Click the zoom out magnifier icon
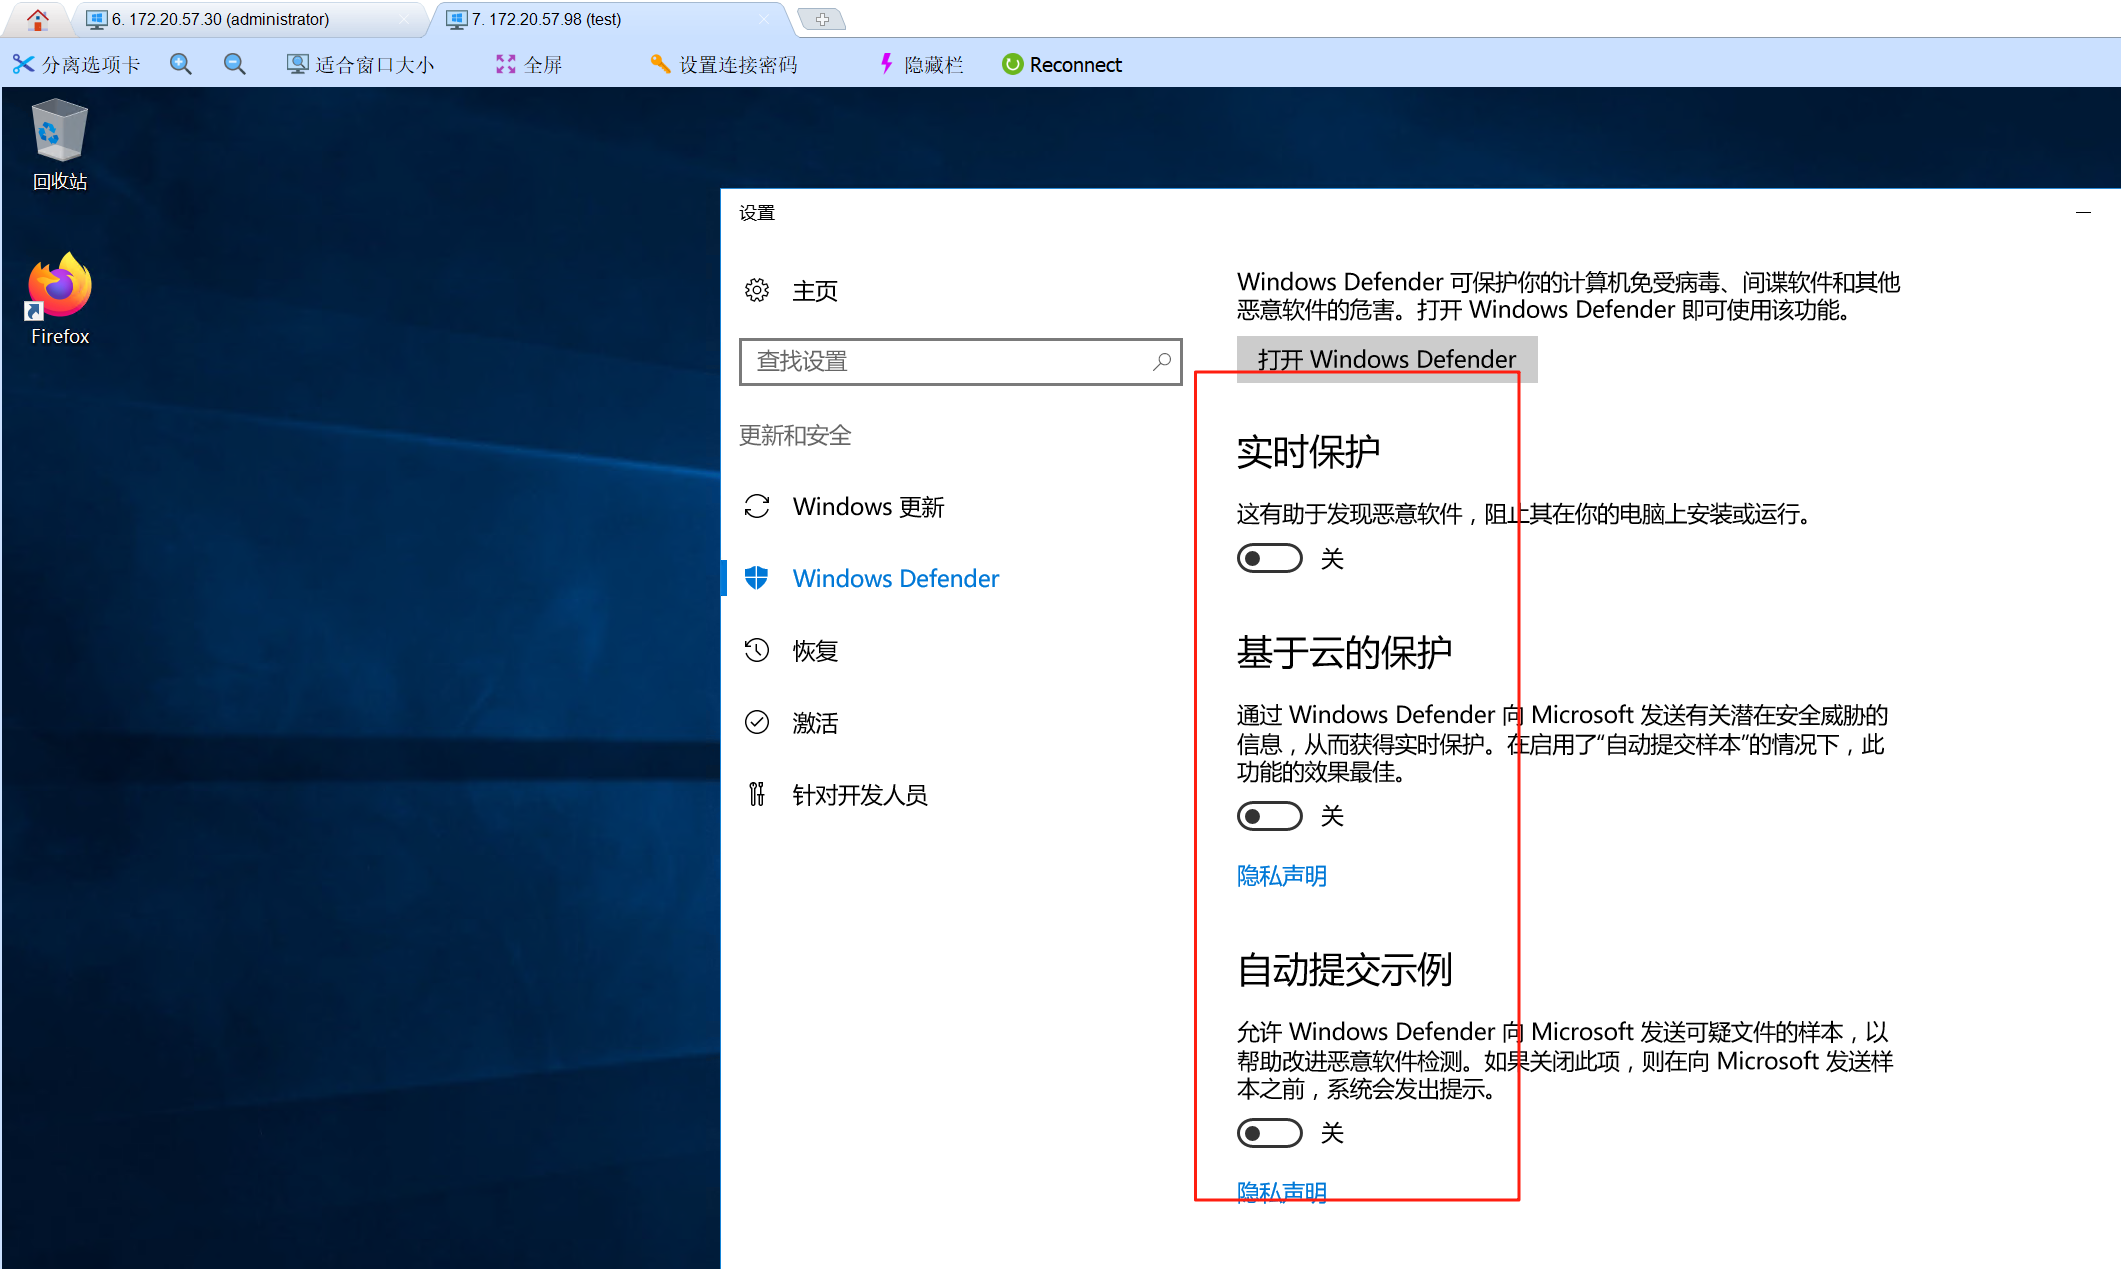Viewport: 2121px width, 1269px height. click(x=235, y=64)
